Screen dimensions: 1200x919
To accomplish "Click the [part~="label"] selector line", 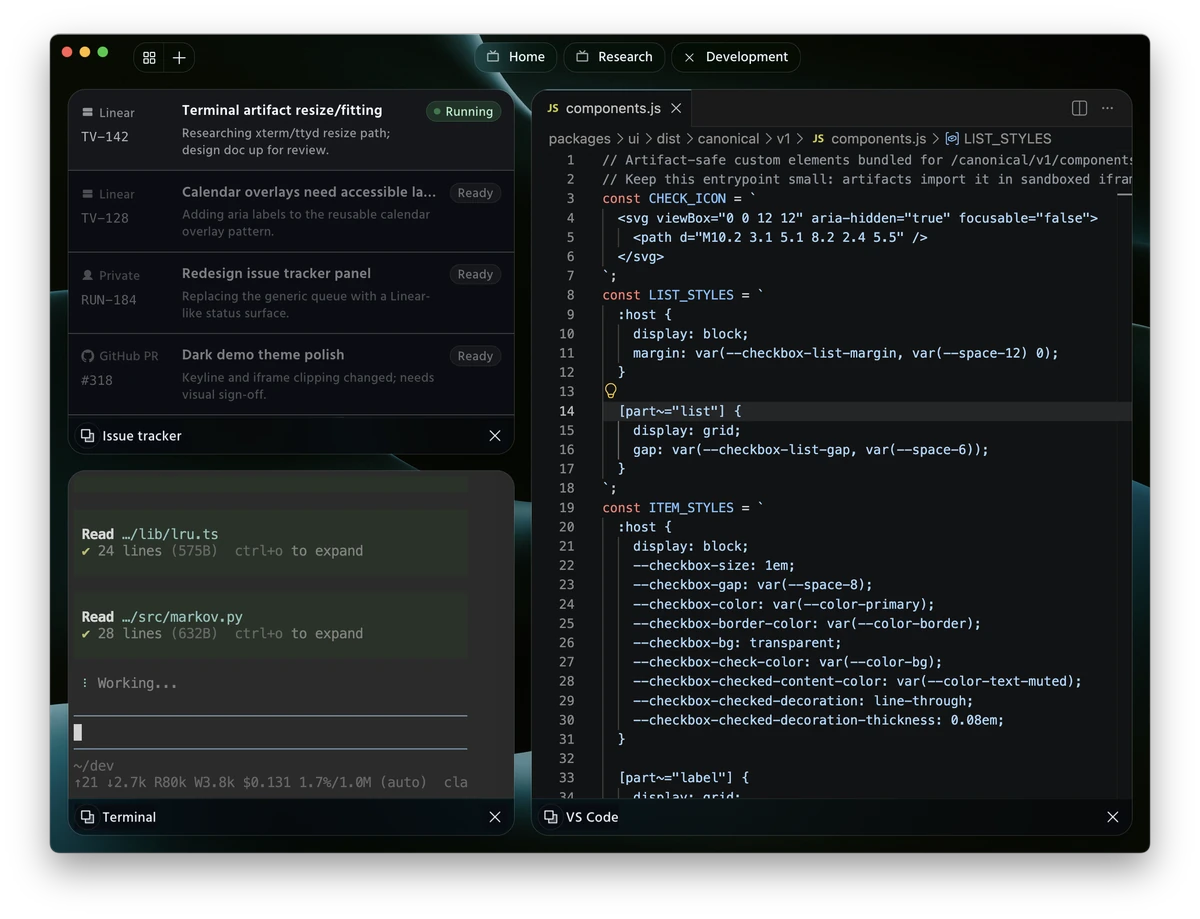I will (x=683, y=778).
